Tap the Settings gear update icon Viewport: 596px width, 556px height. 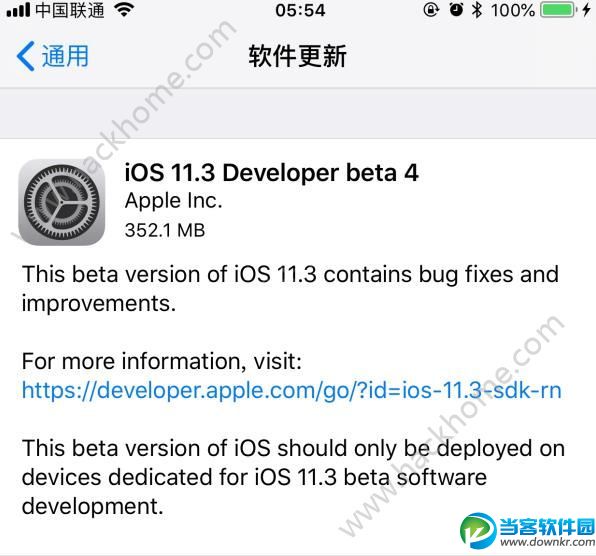point(62,202)
